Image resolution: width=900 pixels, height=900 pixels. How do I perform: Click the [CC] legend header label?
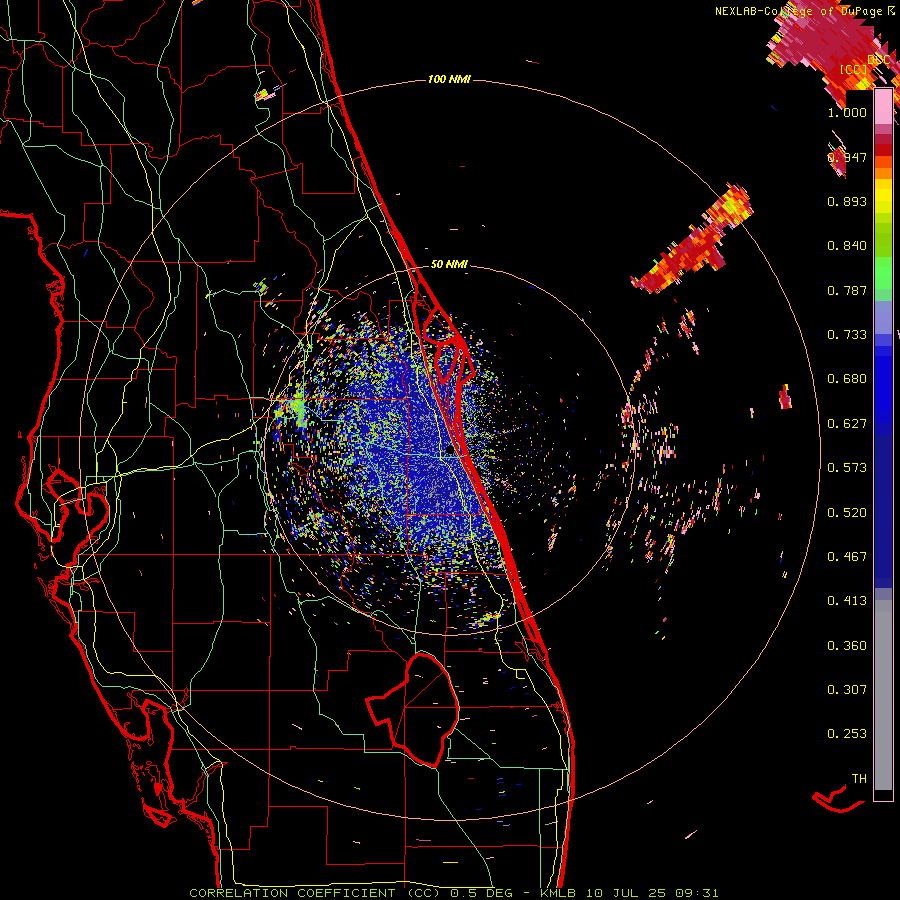tap(854, 69)
